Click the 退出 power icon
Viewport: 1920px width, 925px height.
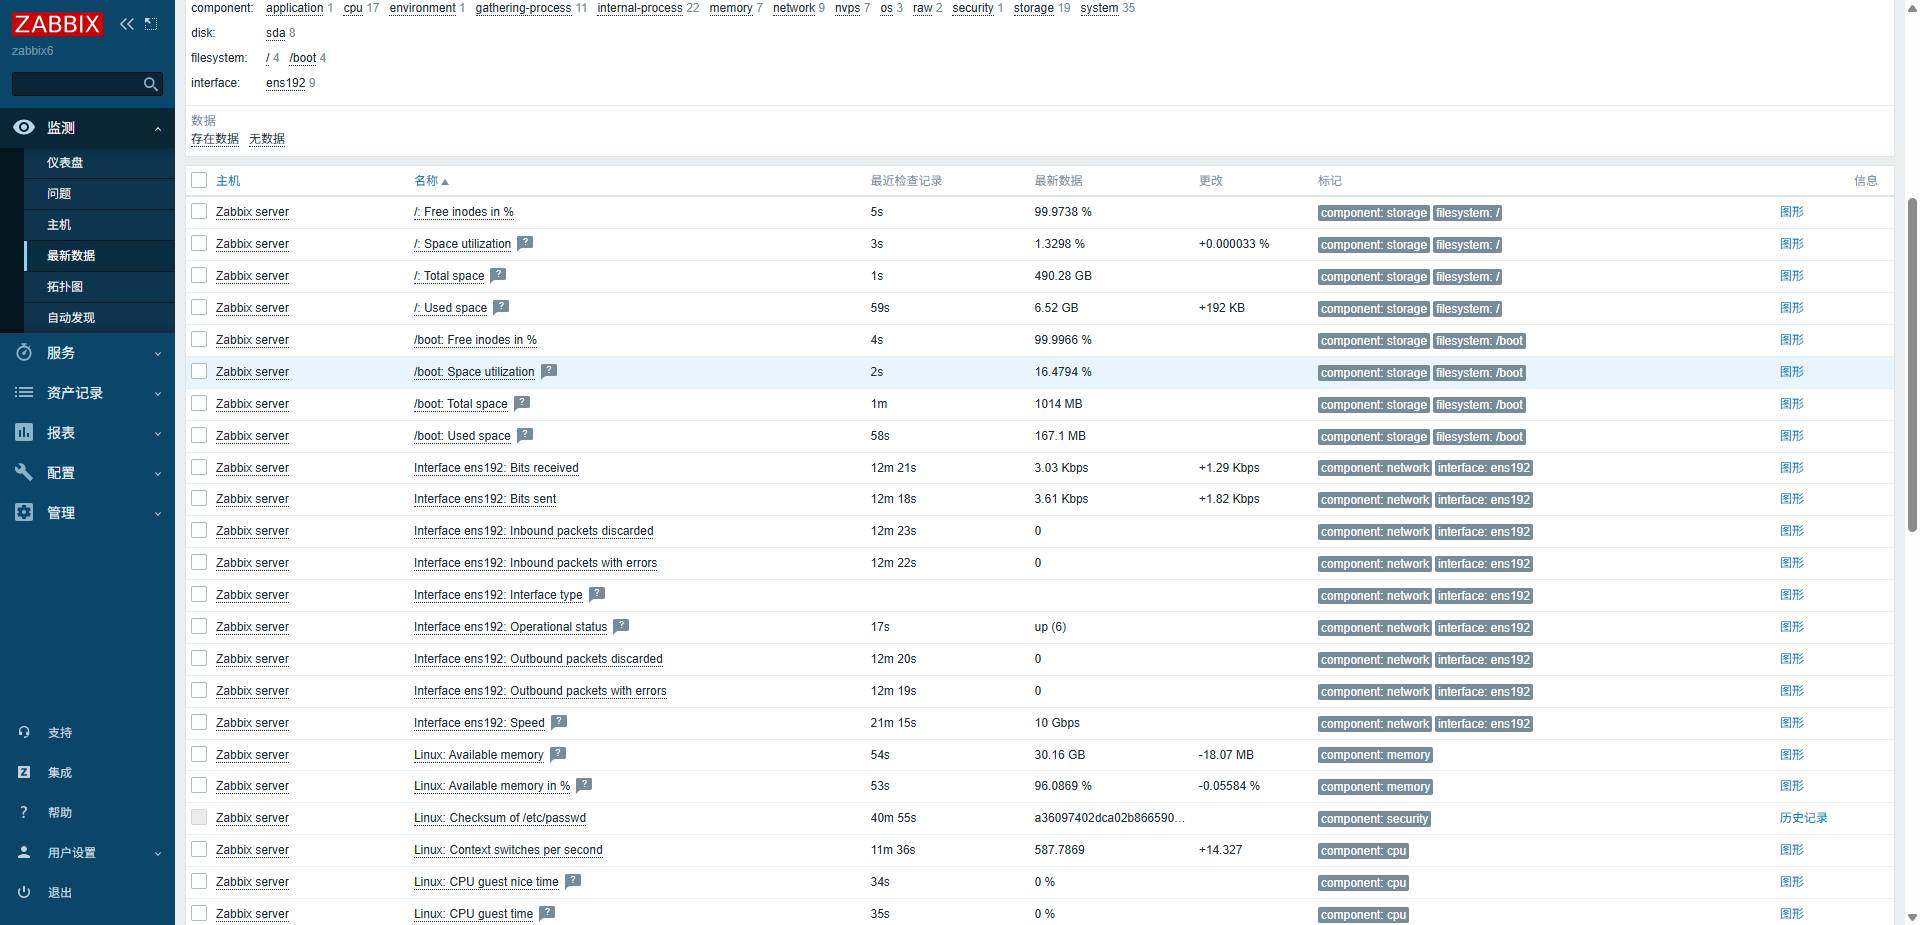click(24, 892)
